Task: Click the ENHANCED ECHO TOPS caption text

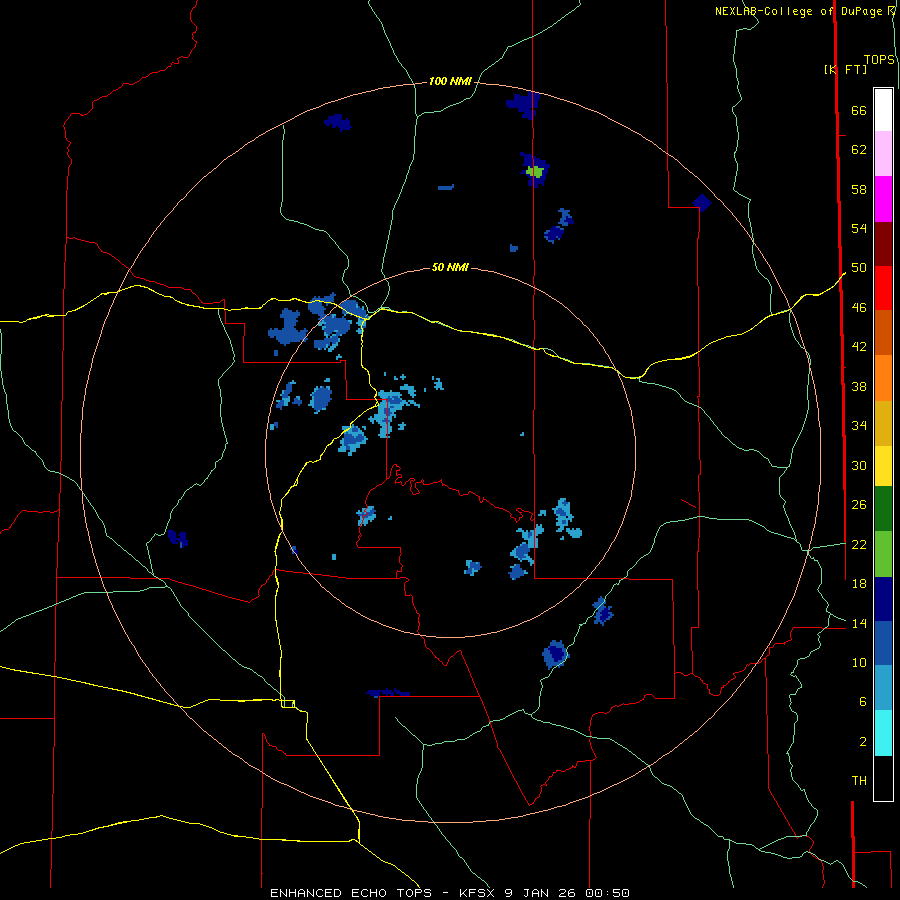Action: coord(351,893)
